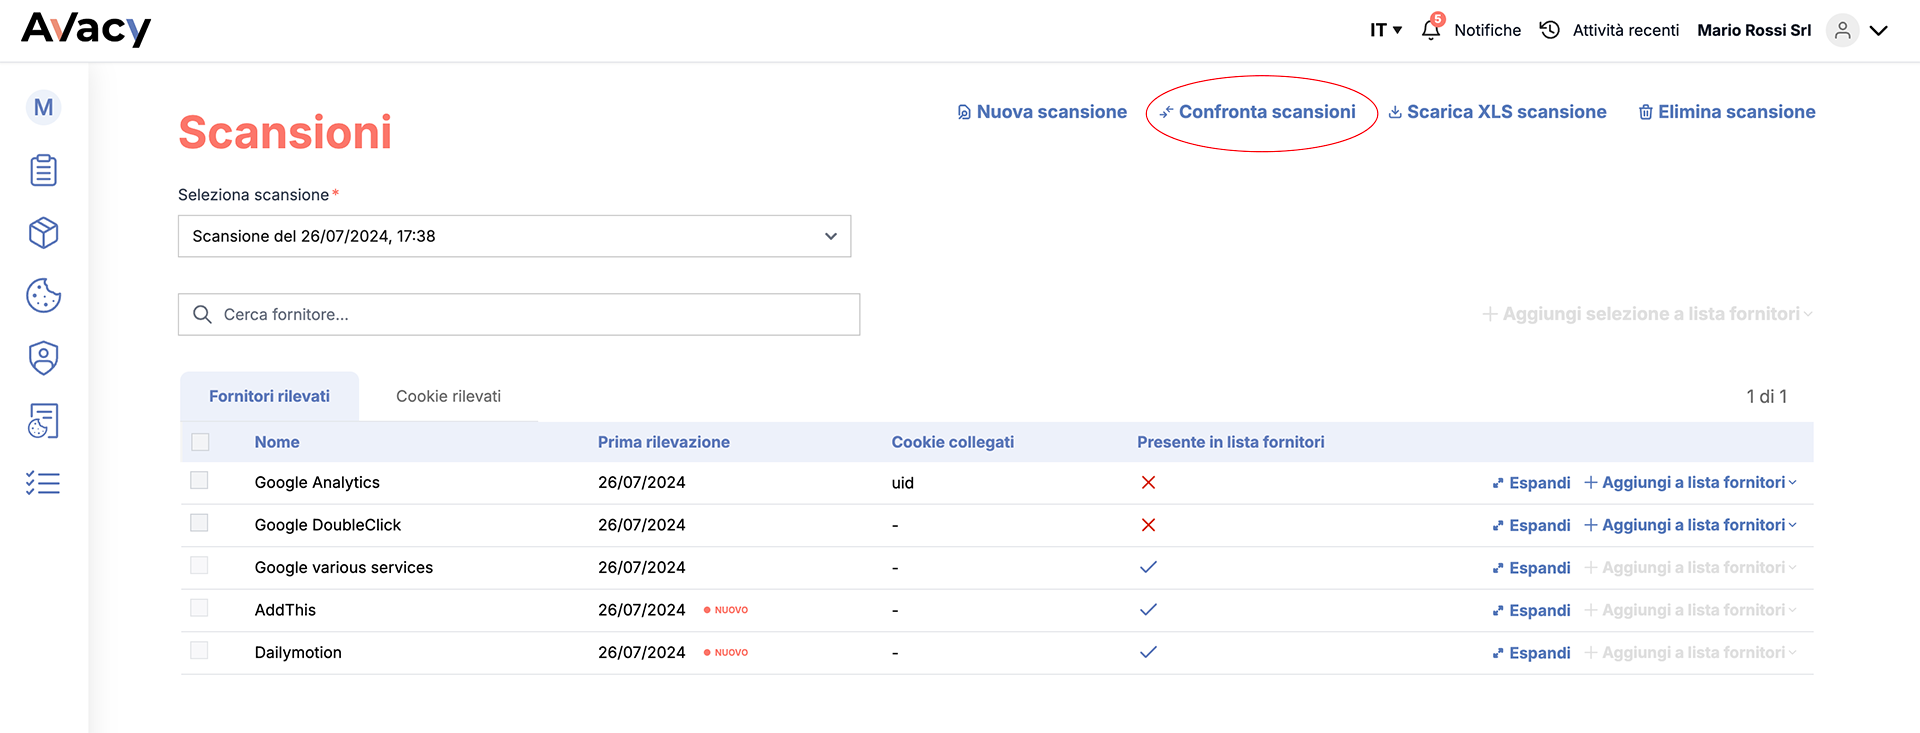The image size is (1920, 733).
Task: Click the Attività recenti label
Action: tap(1626, 30)
